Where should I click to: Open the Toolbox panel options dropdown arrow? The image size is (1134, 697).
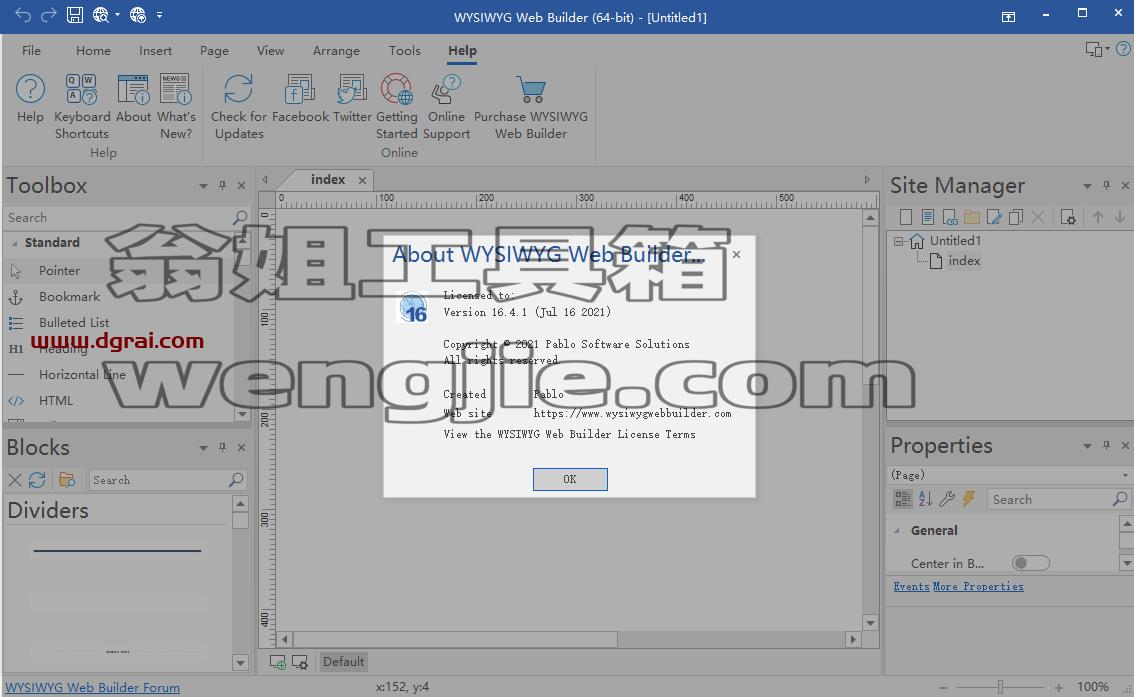point(203,186)
